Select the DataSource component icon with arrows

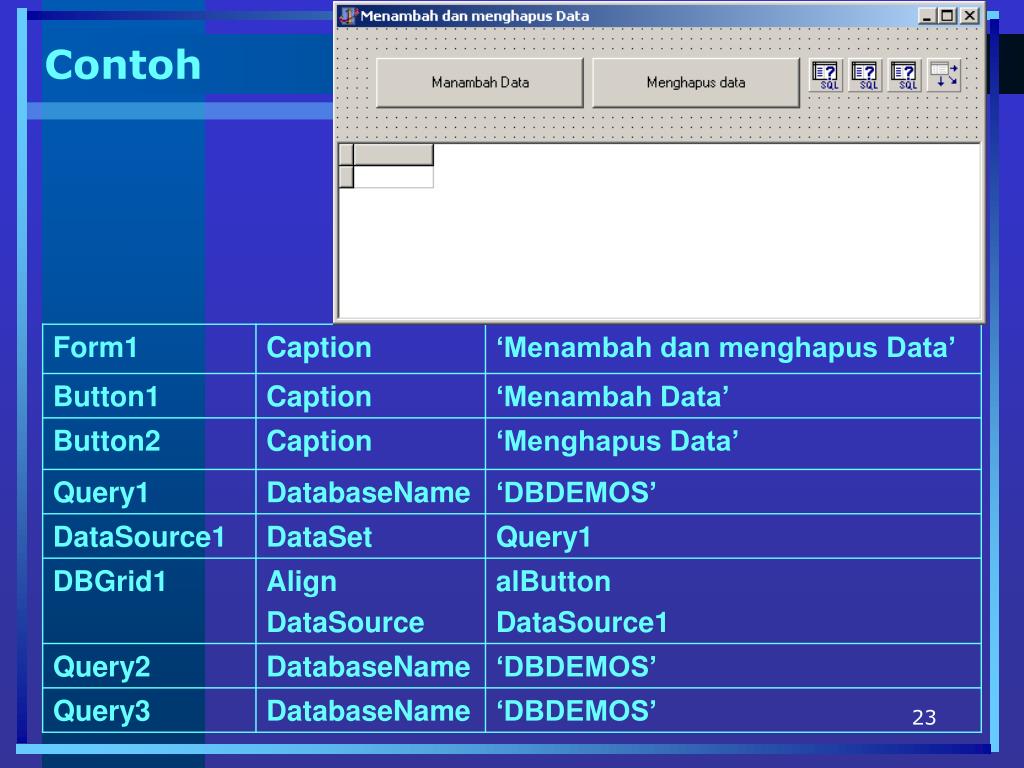tap(944, 75)
